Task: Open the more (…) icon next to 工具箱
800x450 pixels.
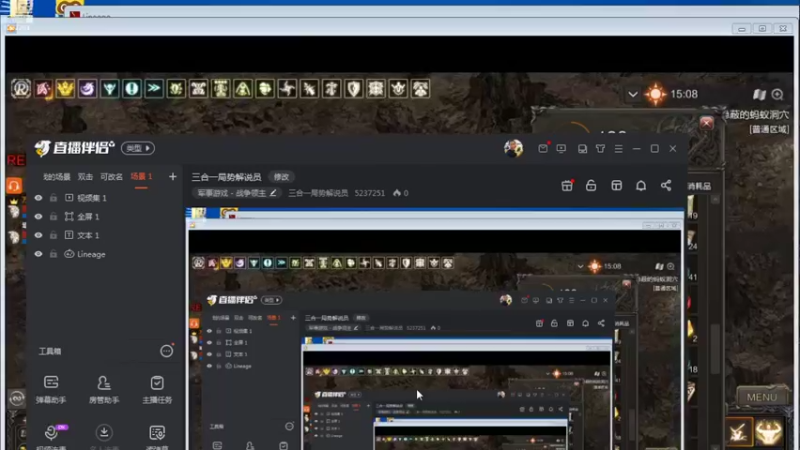Action: tap(166, 351)
